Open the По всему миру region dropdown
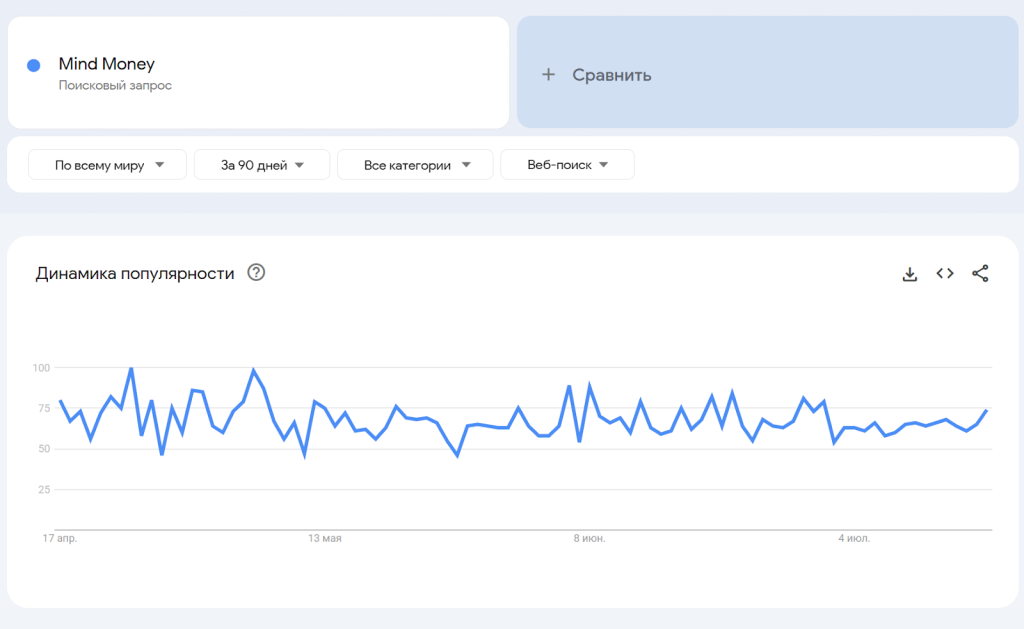The width and height of the screenshot is (1024, 629). pyautogui.click(x=108, y=165)
